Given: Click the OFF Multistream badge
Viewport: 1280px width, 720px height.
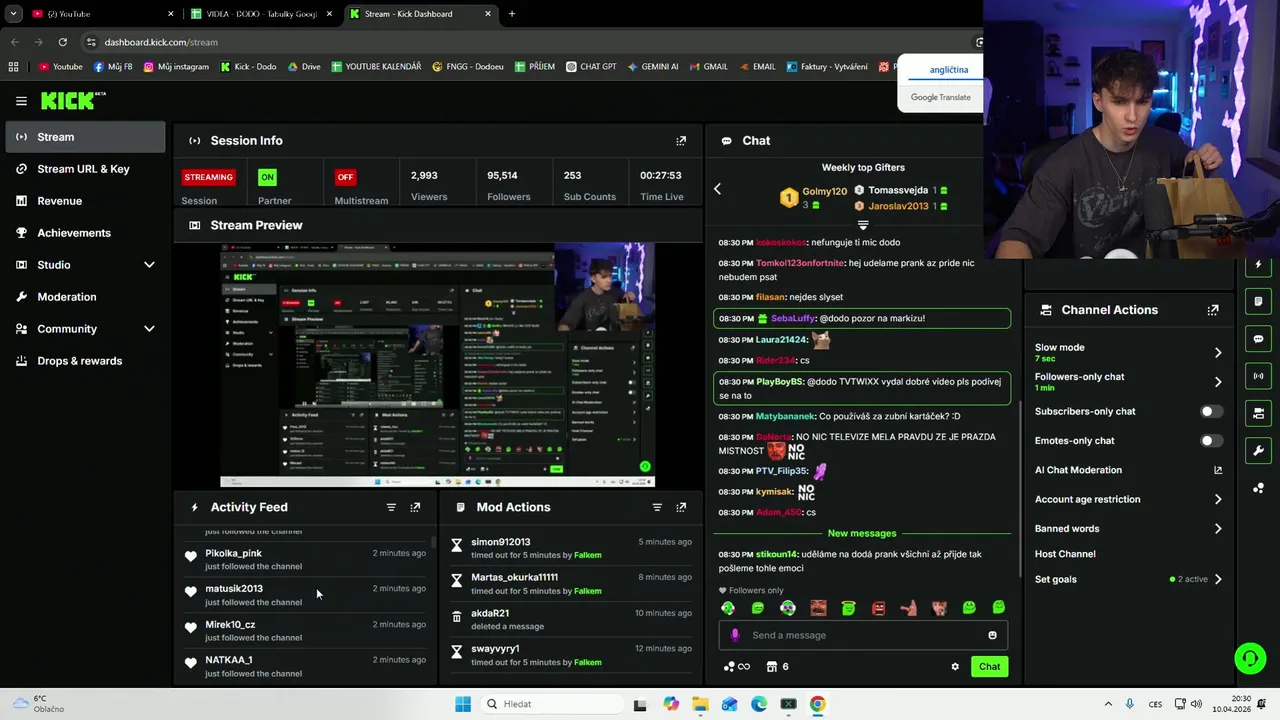Looking at the screenshot, I should pyautogui.click(x=345, y=177).
